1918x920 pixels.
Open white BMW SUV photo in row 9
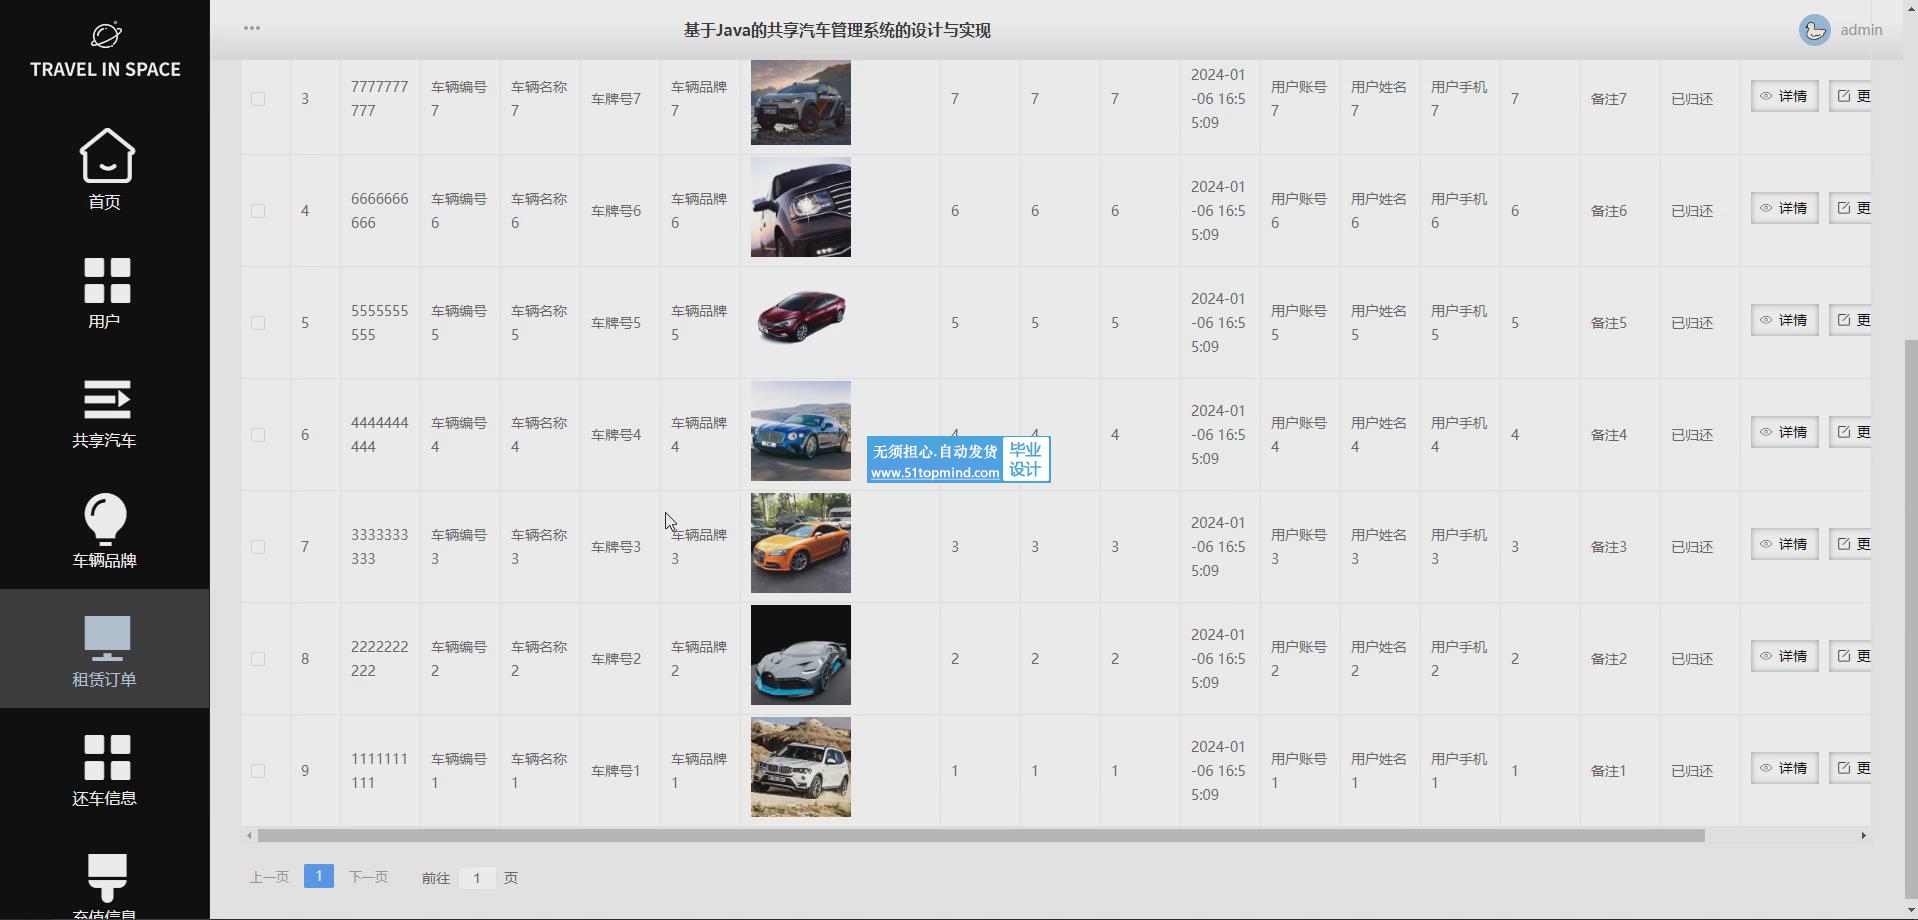pos(801,767)
